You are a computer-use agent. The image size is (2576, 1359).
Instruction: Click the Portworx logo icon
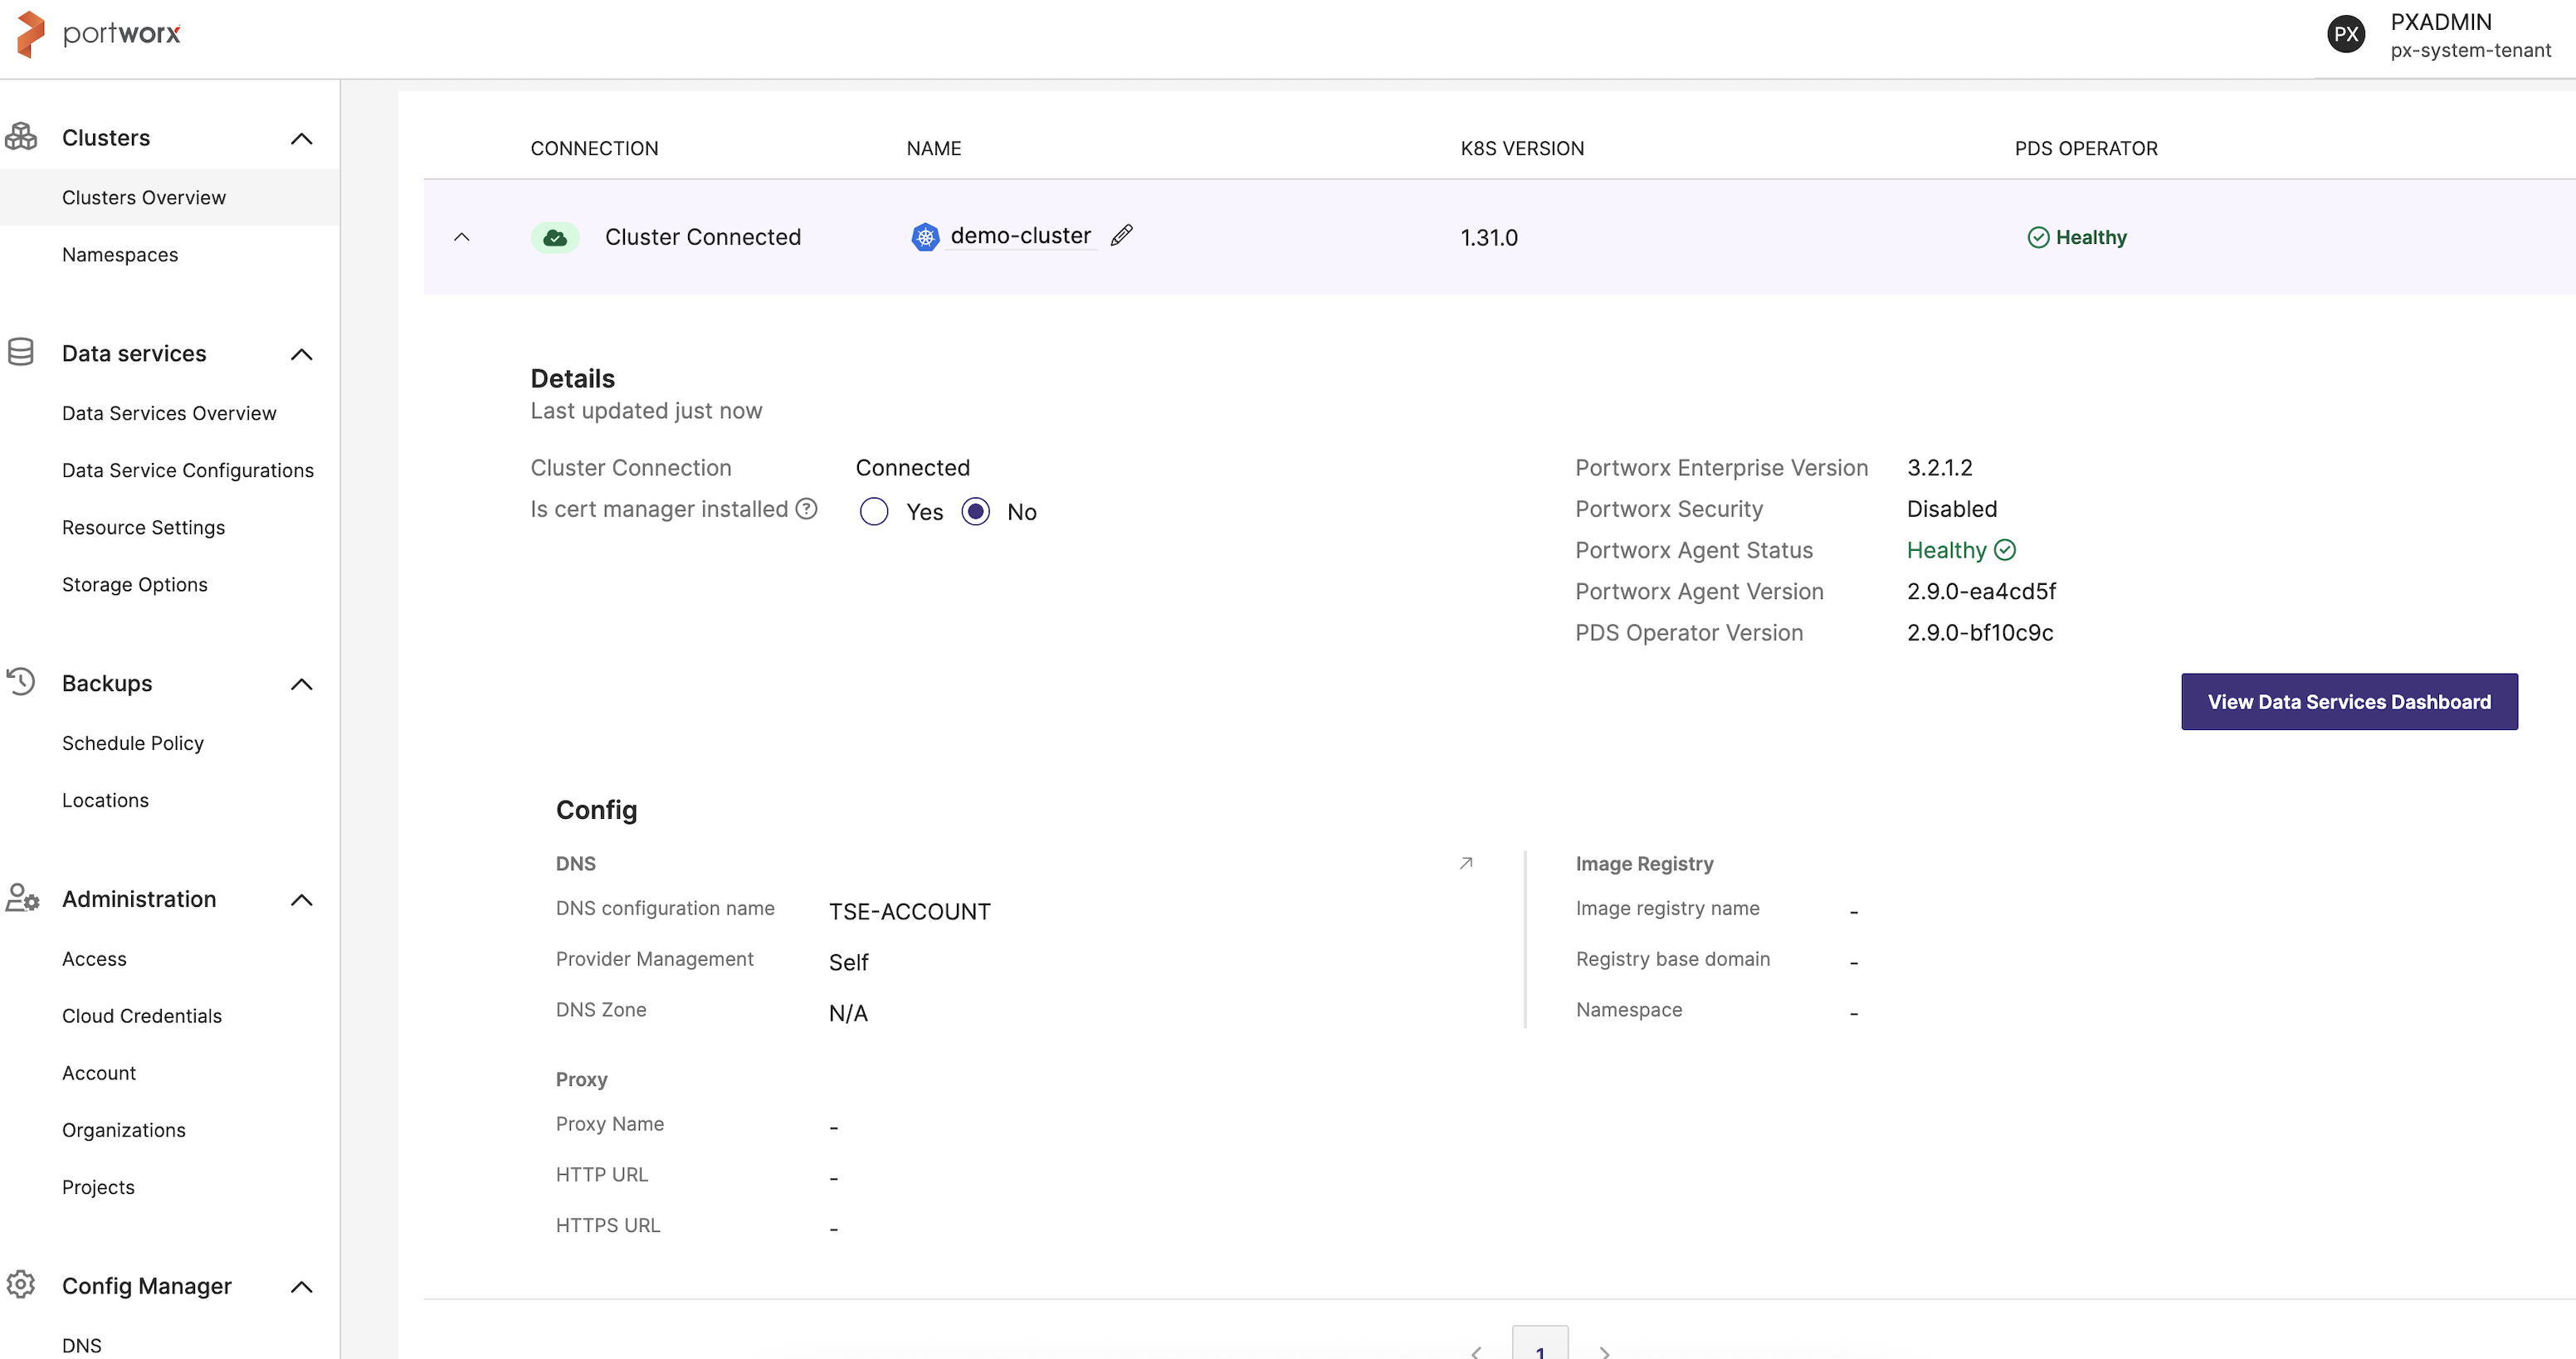pos(30,34)
